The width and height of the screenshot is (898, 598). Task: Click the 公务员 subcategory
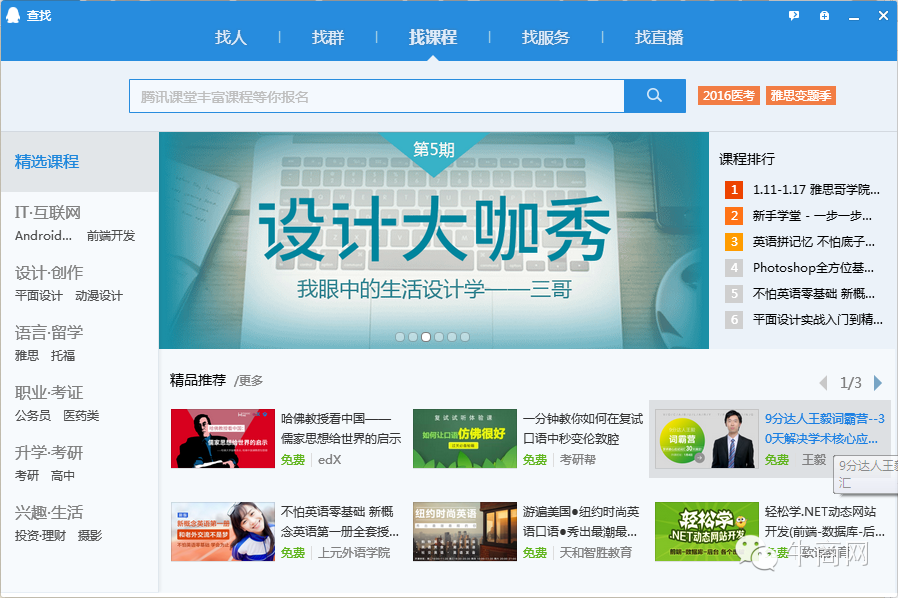coord(33,416)
